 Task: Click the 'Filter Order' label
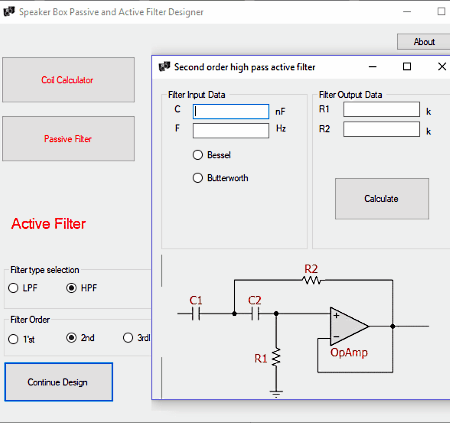pos(30,320)
